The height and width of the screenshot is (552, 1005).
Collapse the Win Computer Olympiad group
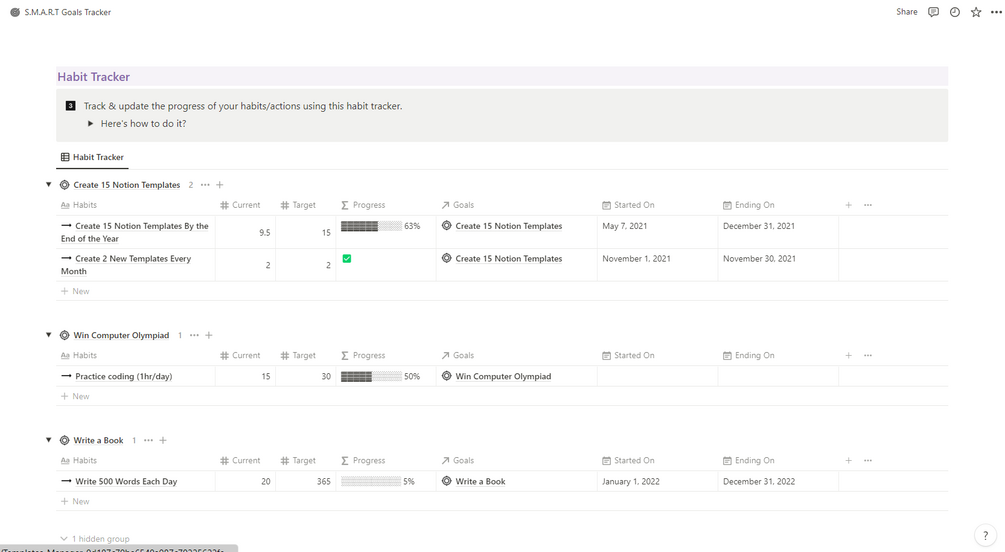[48, 335]
